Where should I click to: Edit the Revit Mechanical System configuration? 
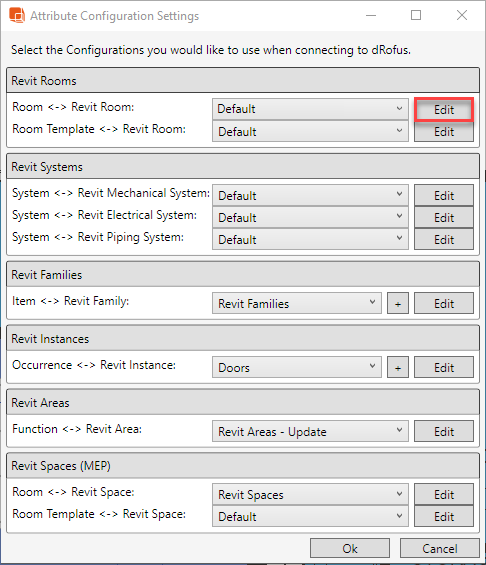tap(444, 195)
